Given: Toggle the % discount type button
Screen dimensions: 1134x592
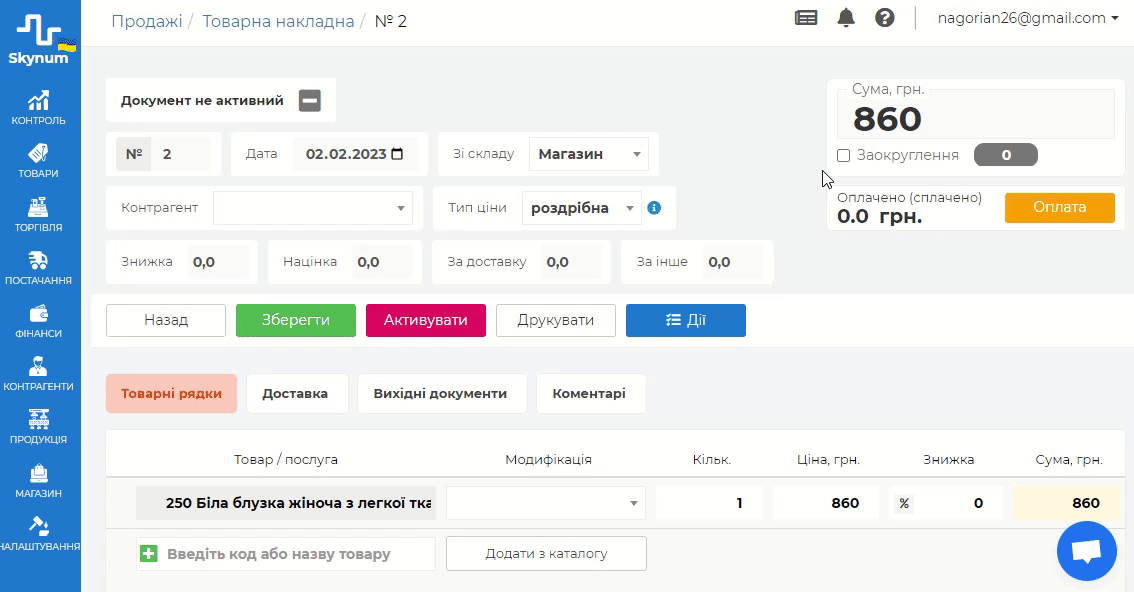Looking at the screenshot, I should coord(904,503).
